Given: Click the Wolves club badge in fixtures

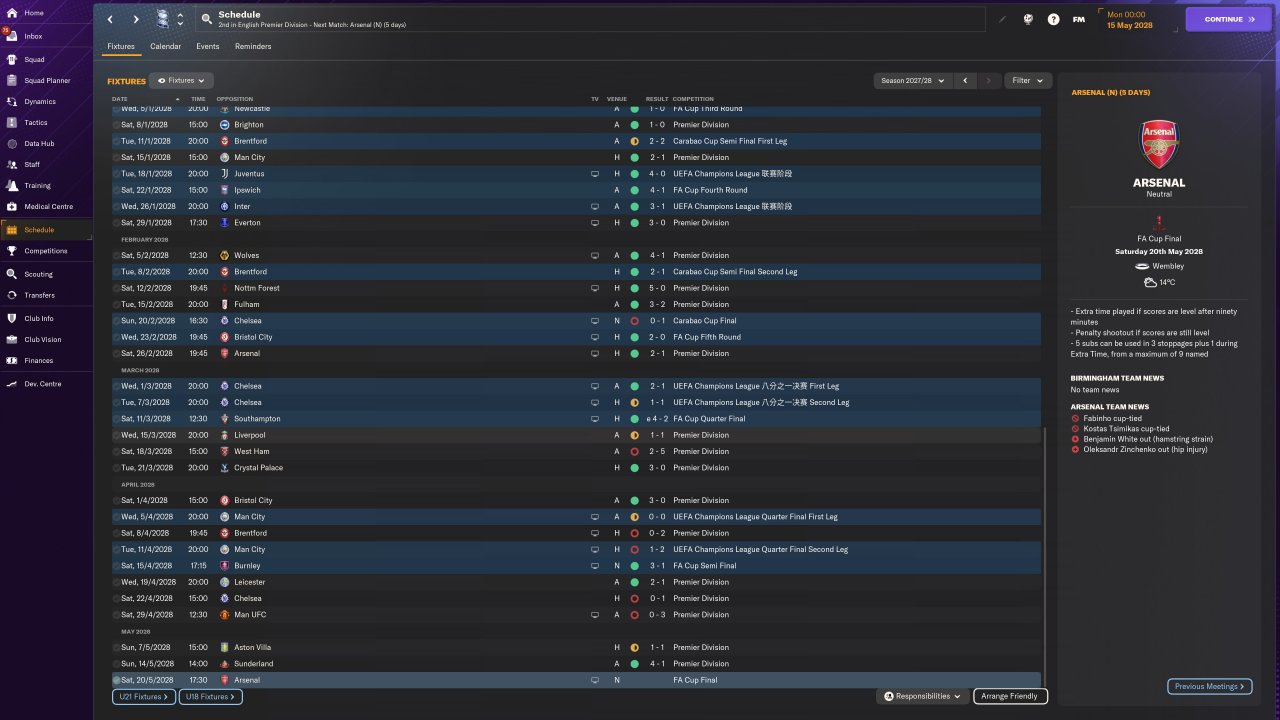Looking at the screenshot, I should click(x=224, y=255).
